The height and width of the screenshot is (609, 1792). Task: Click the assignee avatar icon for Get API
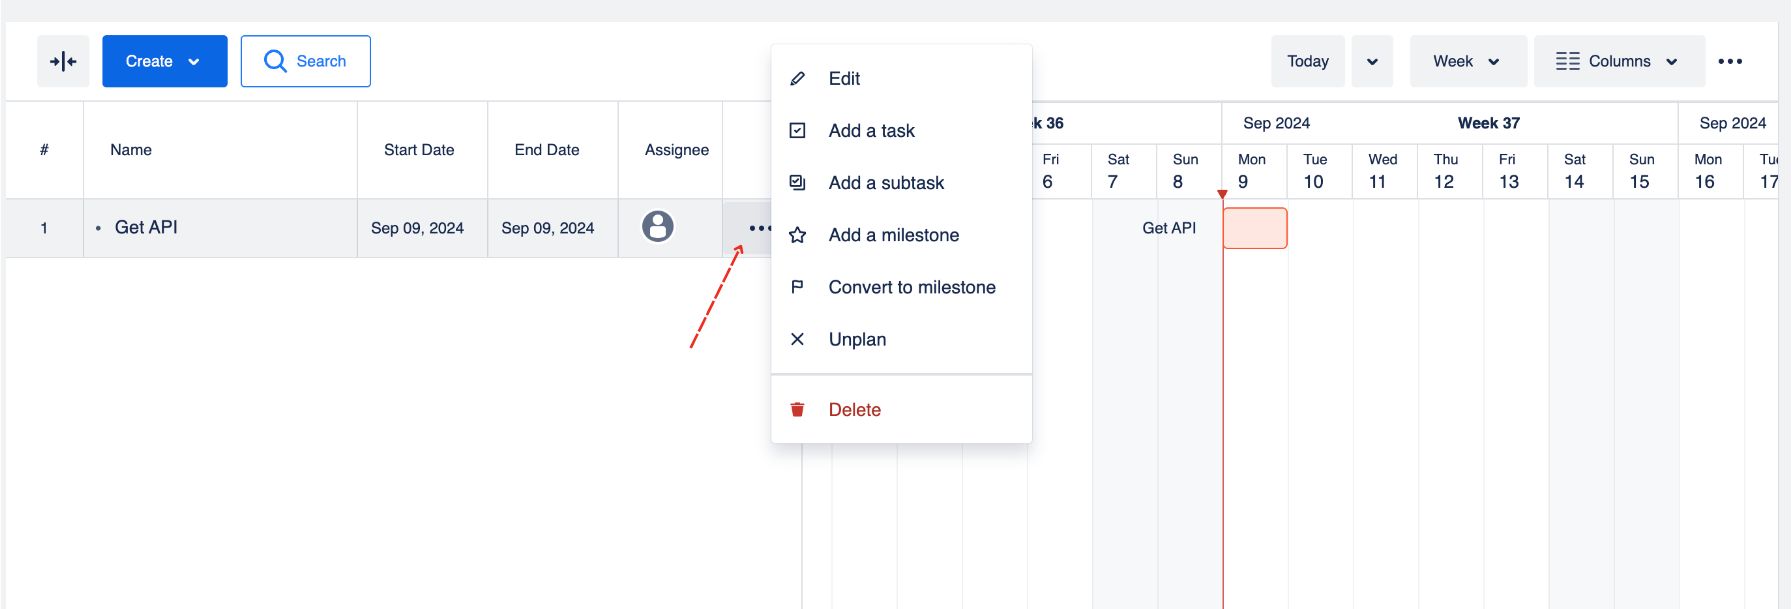[x=657, y=227]
